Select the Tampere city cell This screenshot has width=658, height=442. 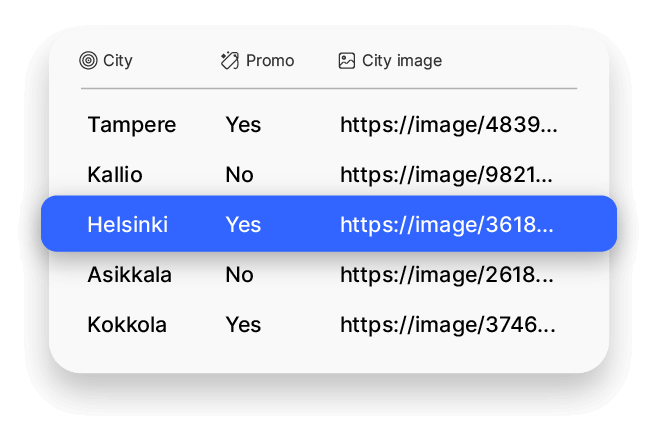tap(131, 125)
